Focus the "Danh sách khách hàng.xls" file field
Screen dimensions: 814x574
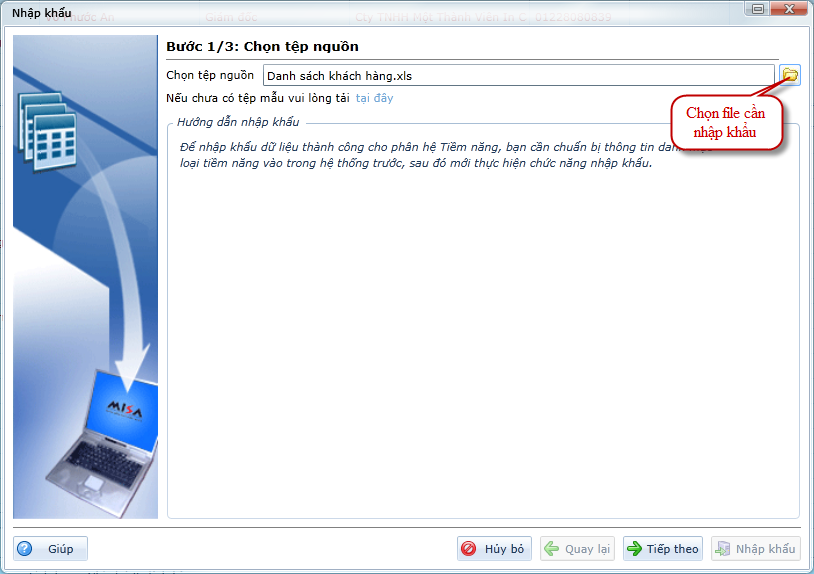click(x=518, y=75)
